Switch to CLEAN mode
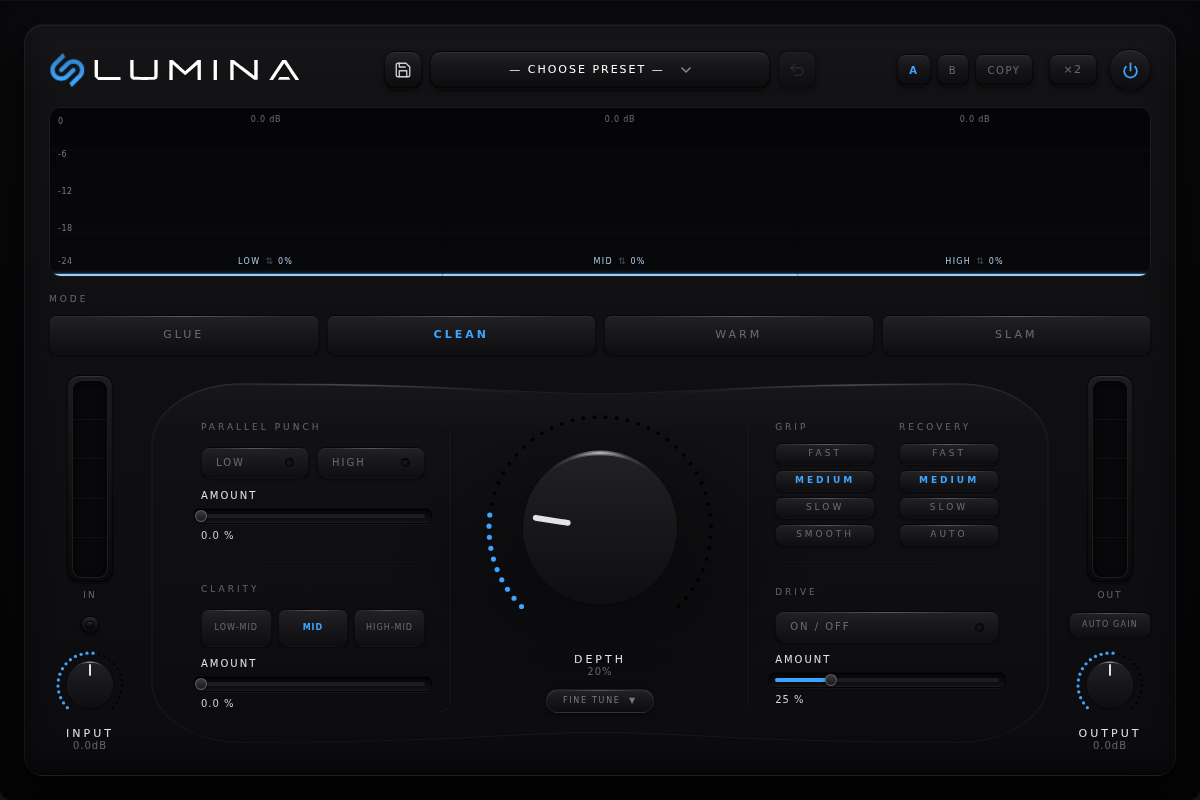Viewport: 1200px width, 800px height. click(461, 335)
